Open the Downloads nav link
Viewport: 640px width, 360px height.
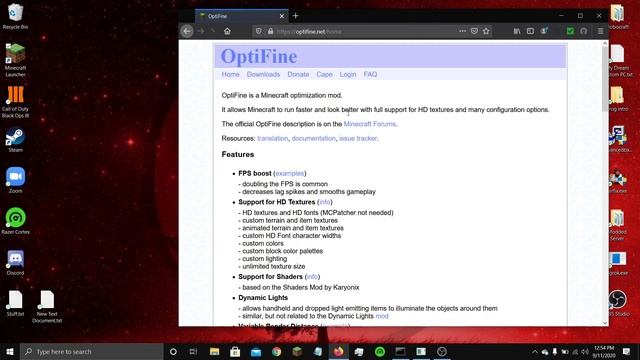point(263,74)
